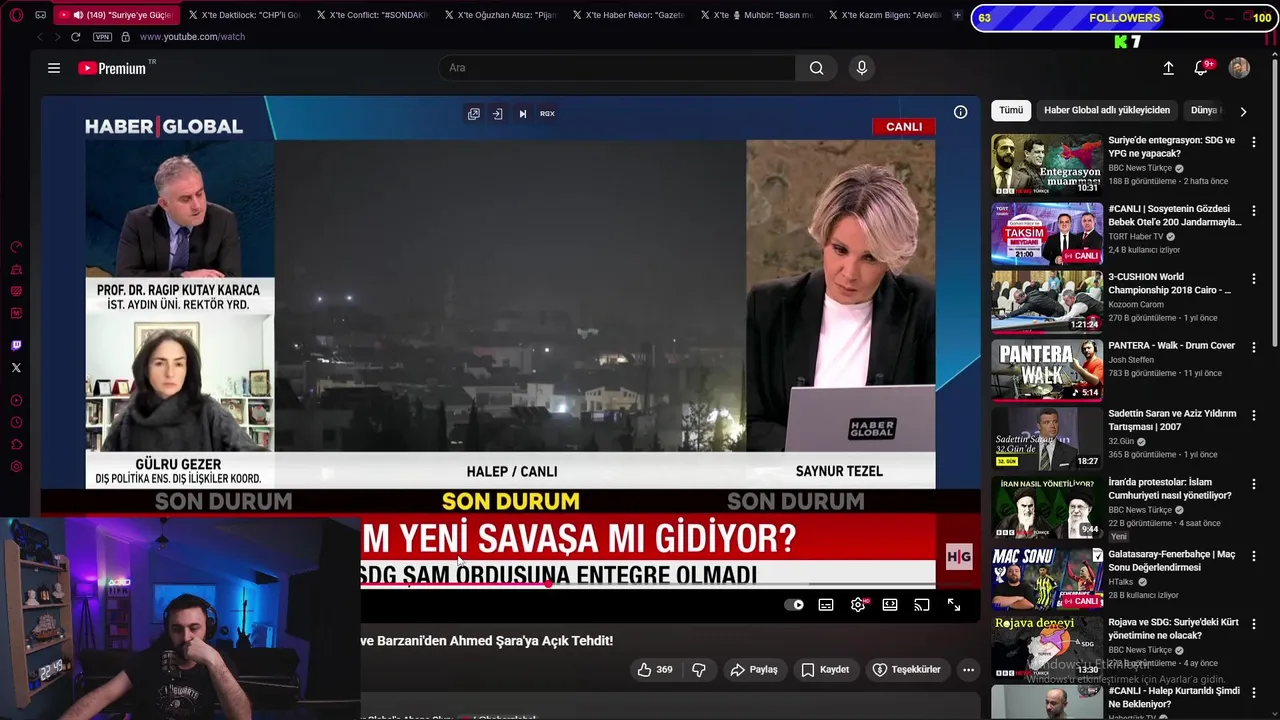Click the Teşekkürler thanks button
Screen dimensions: 1280x720
coord(906,670)
